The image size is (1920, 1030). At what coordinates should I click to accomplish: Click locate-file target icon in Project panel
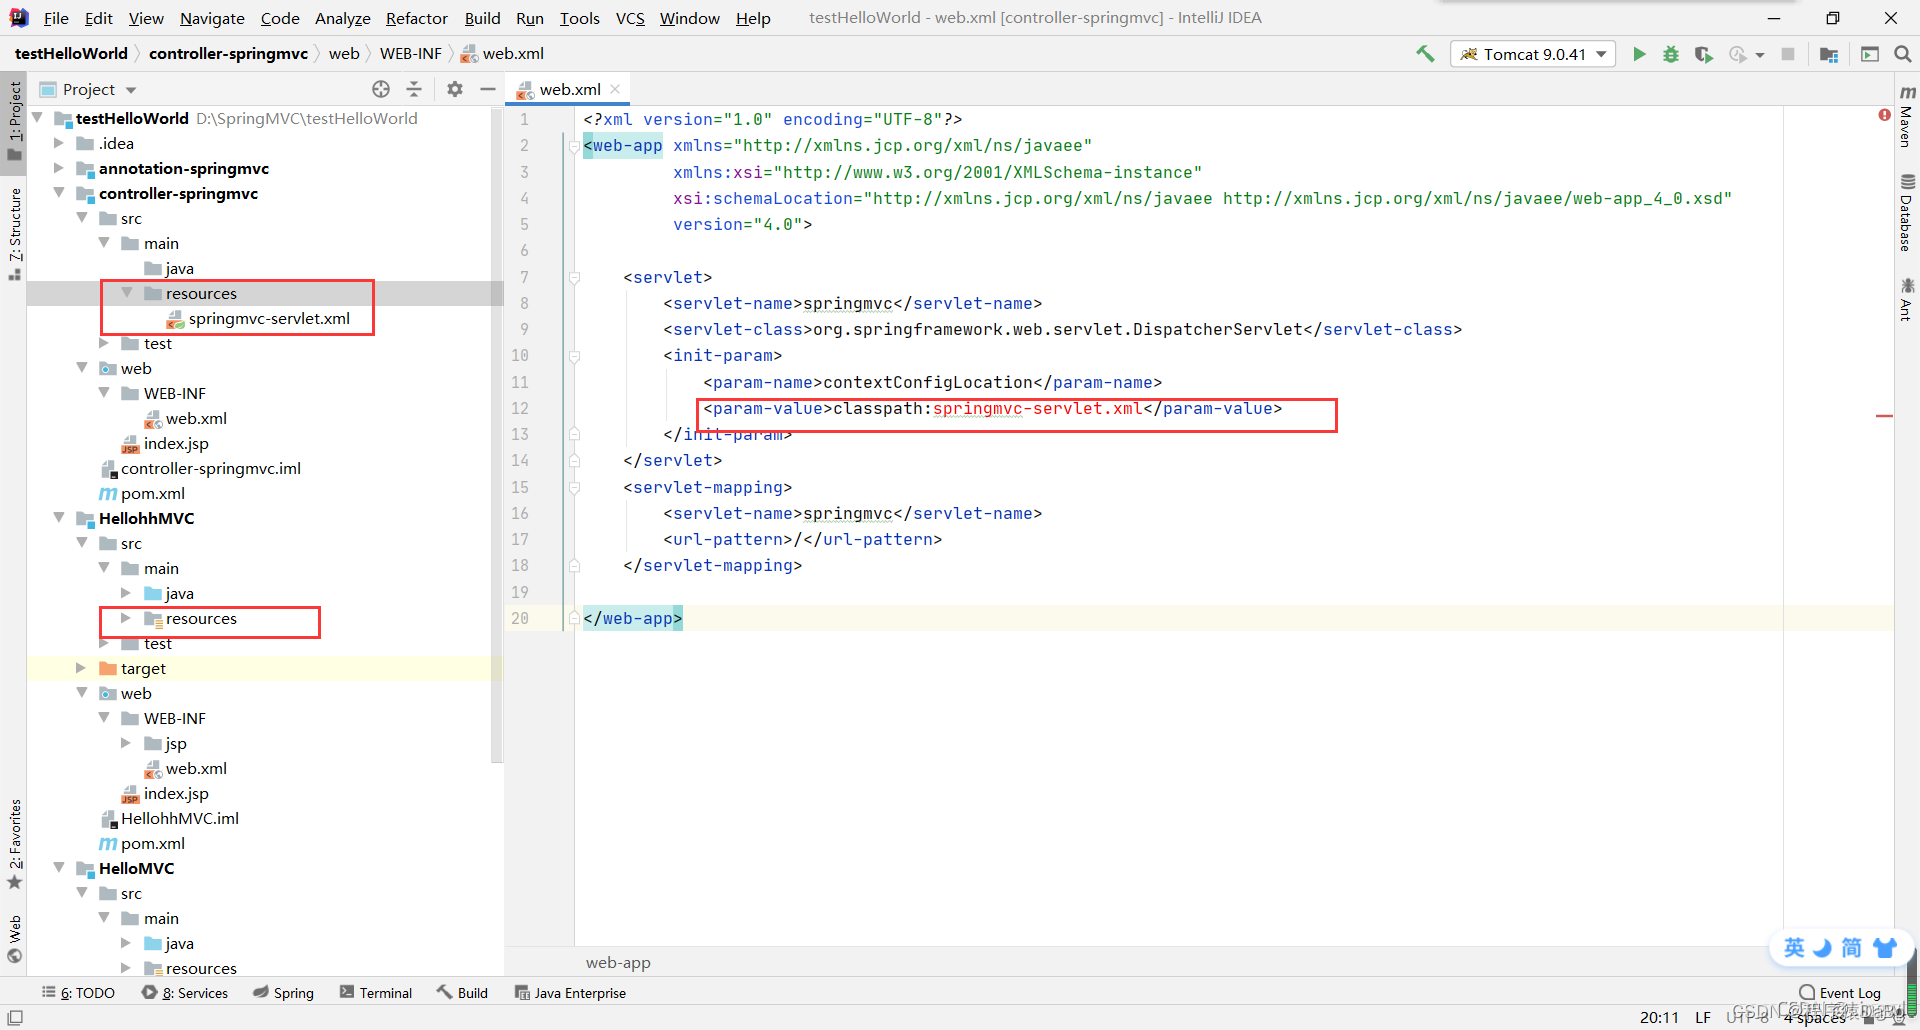pyautogui.click(x=381, y=89)
